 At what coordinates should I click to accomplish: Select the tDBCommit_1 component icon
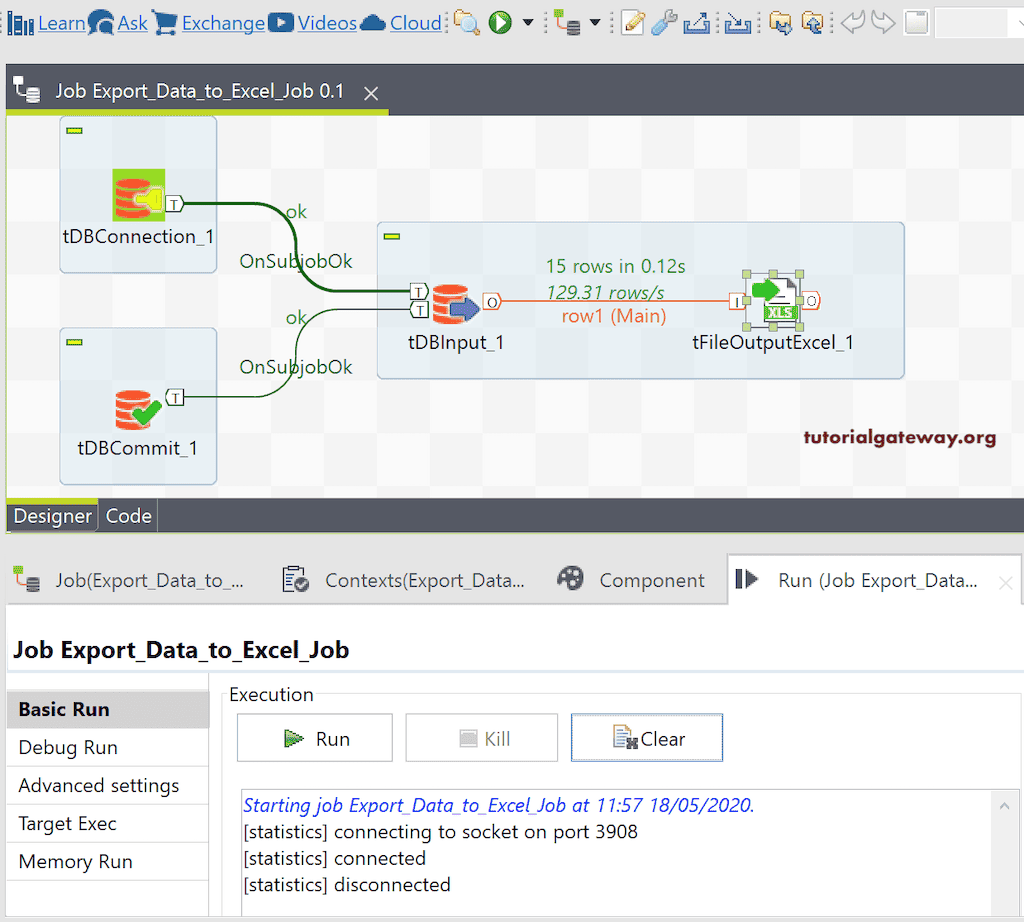(138, 410)
